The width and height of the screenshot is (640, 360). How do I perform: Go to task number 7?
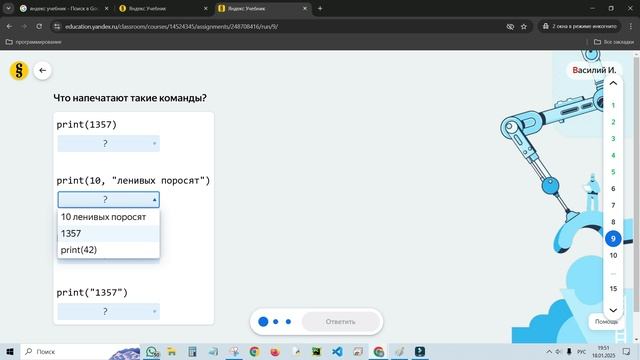[x=613, y=205]
